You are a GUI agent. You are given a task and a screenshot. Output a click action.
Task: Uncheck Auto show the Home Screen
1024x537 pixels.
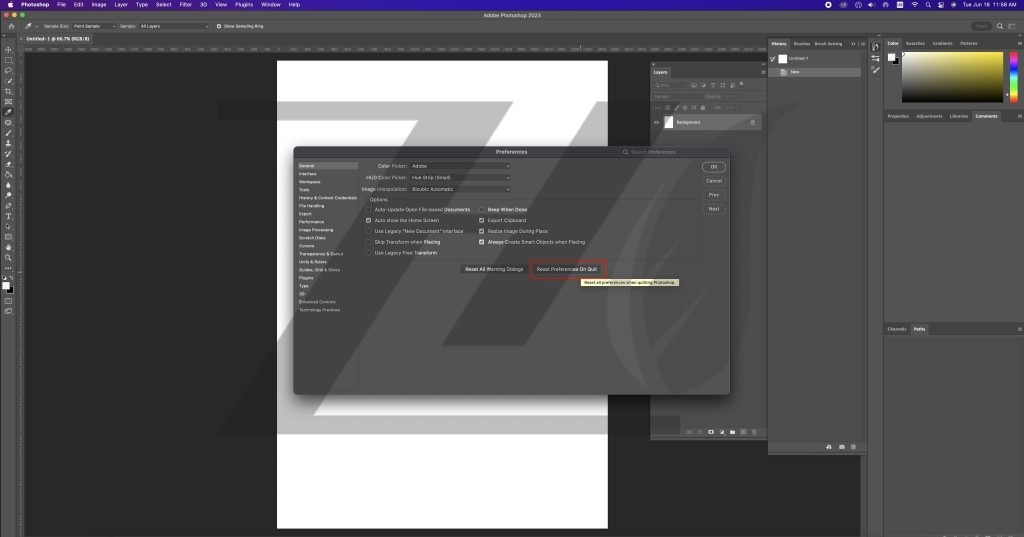click(x=368, y=220)
